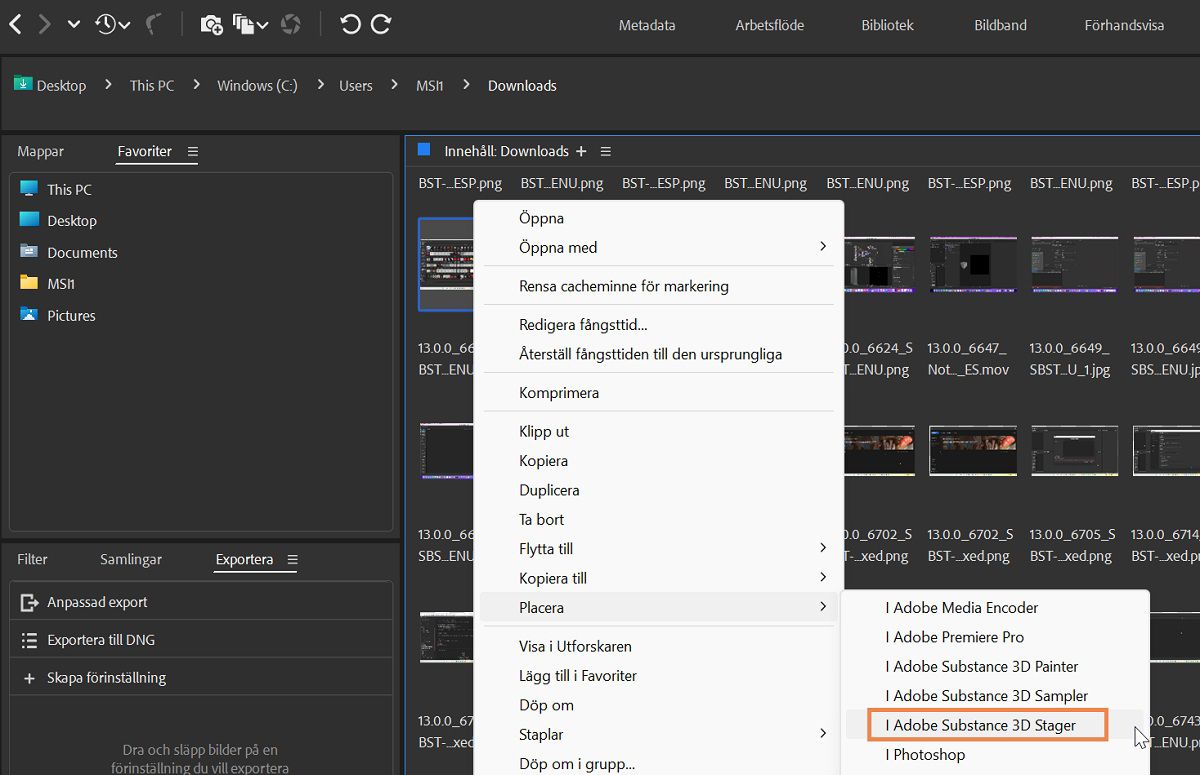1200x775 pixels.
Task: Click Users in the path bar
Action: pyautogui.click(x=355, y=85)
